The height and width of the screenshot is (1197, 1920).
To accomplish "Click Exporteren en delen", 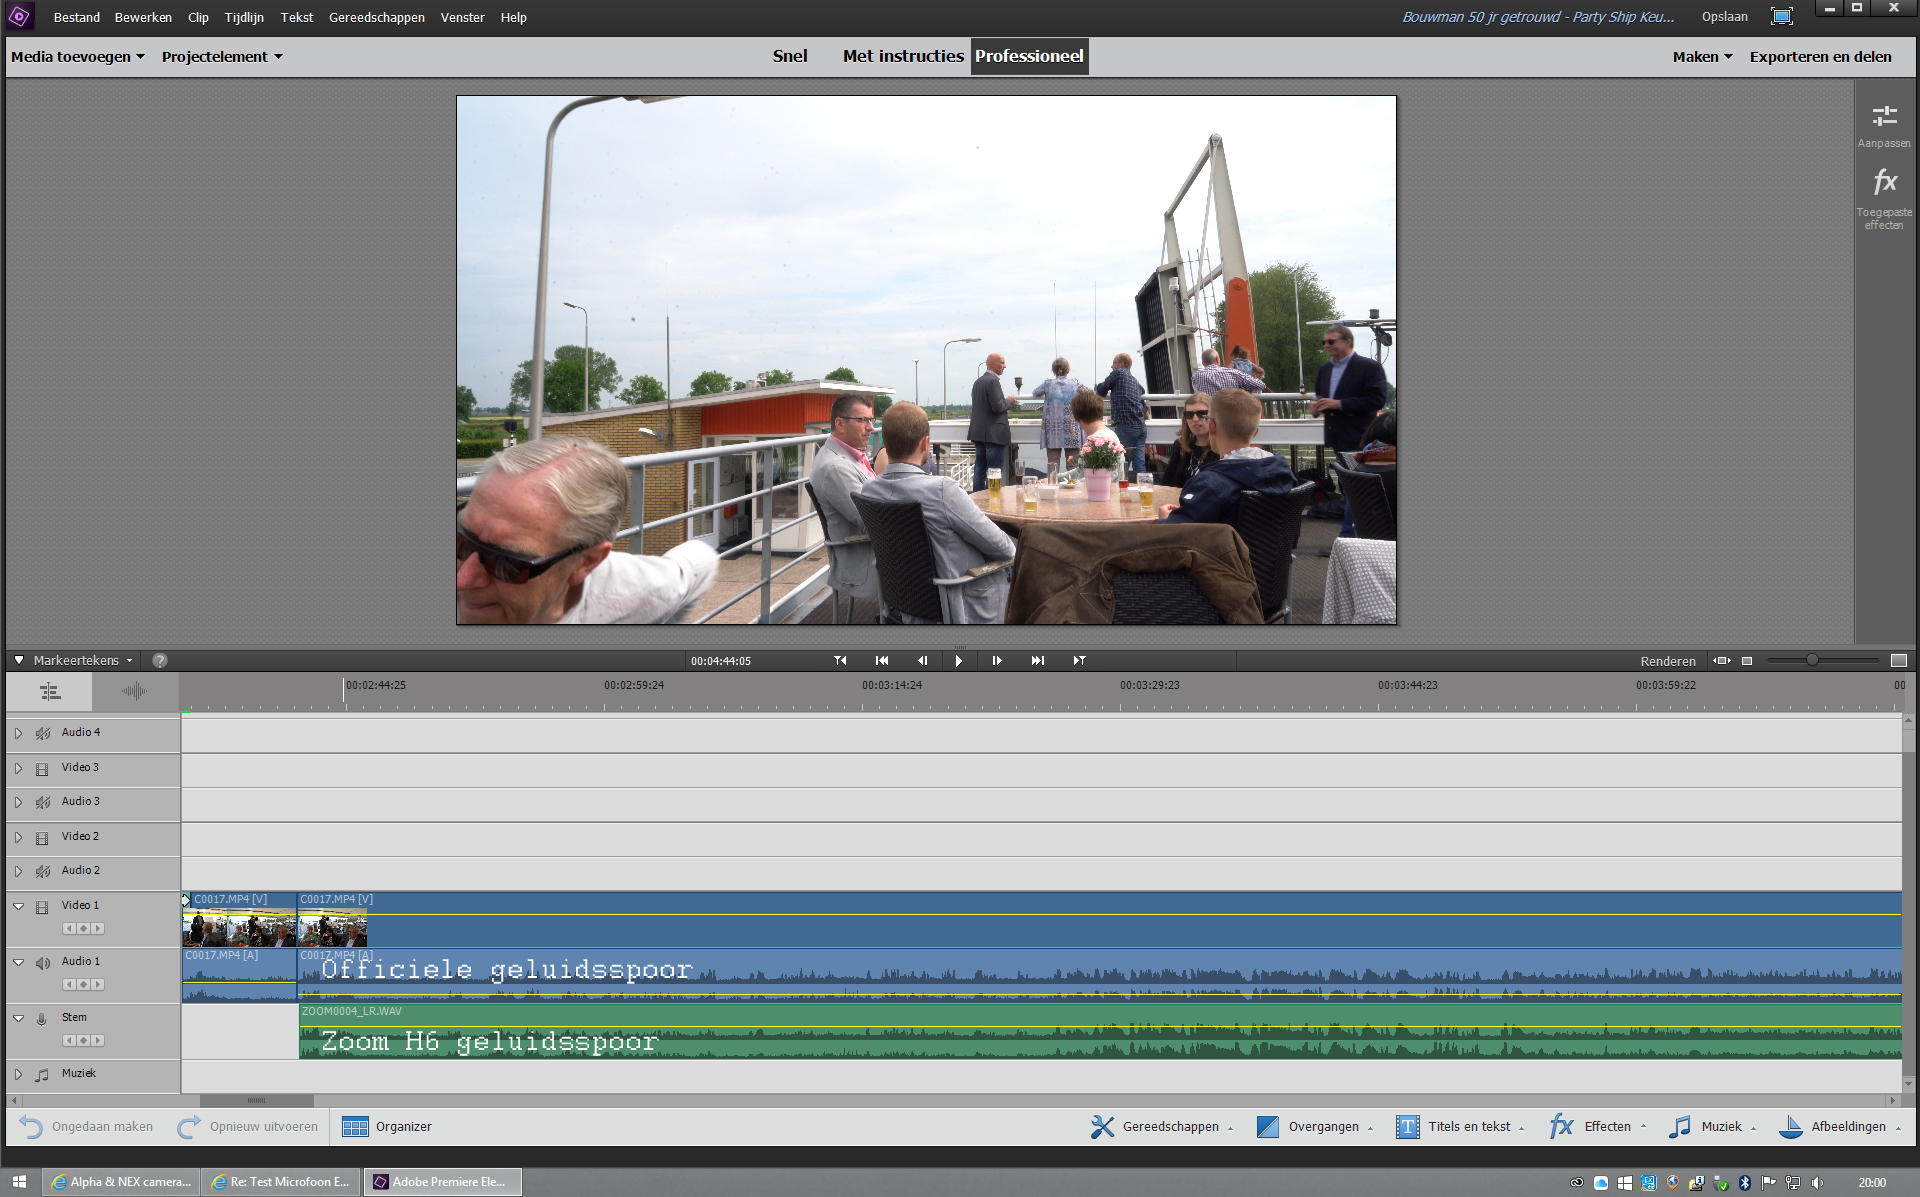I will tap(1820, 57).
